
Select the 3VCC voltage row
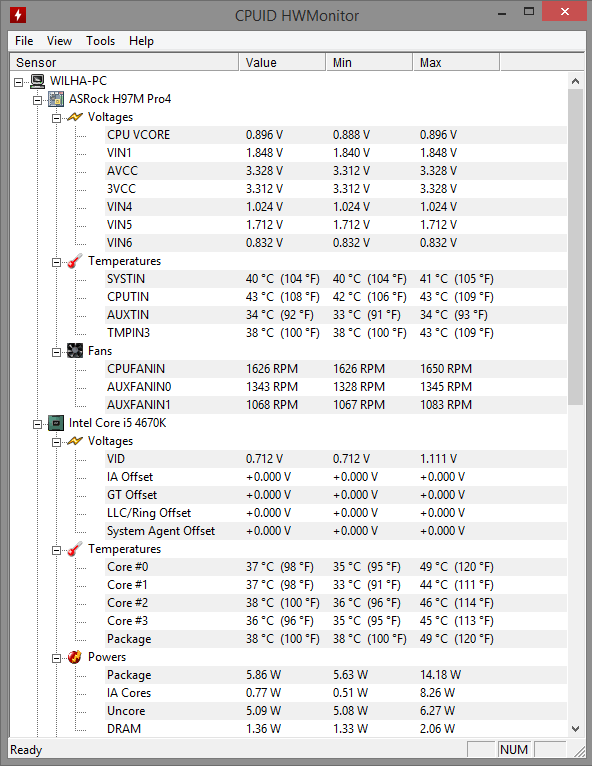click(x=336, y=189)
